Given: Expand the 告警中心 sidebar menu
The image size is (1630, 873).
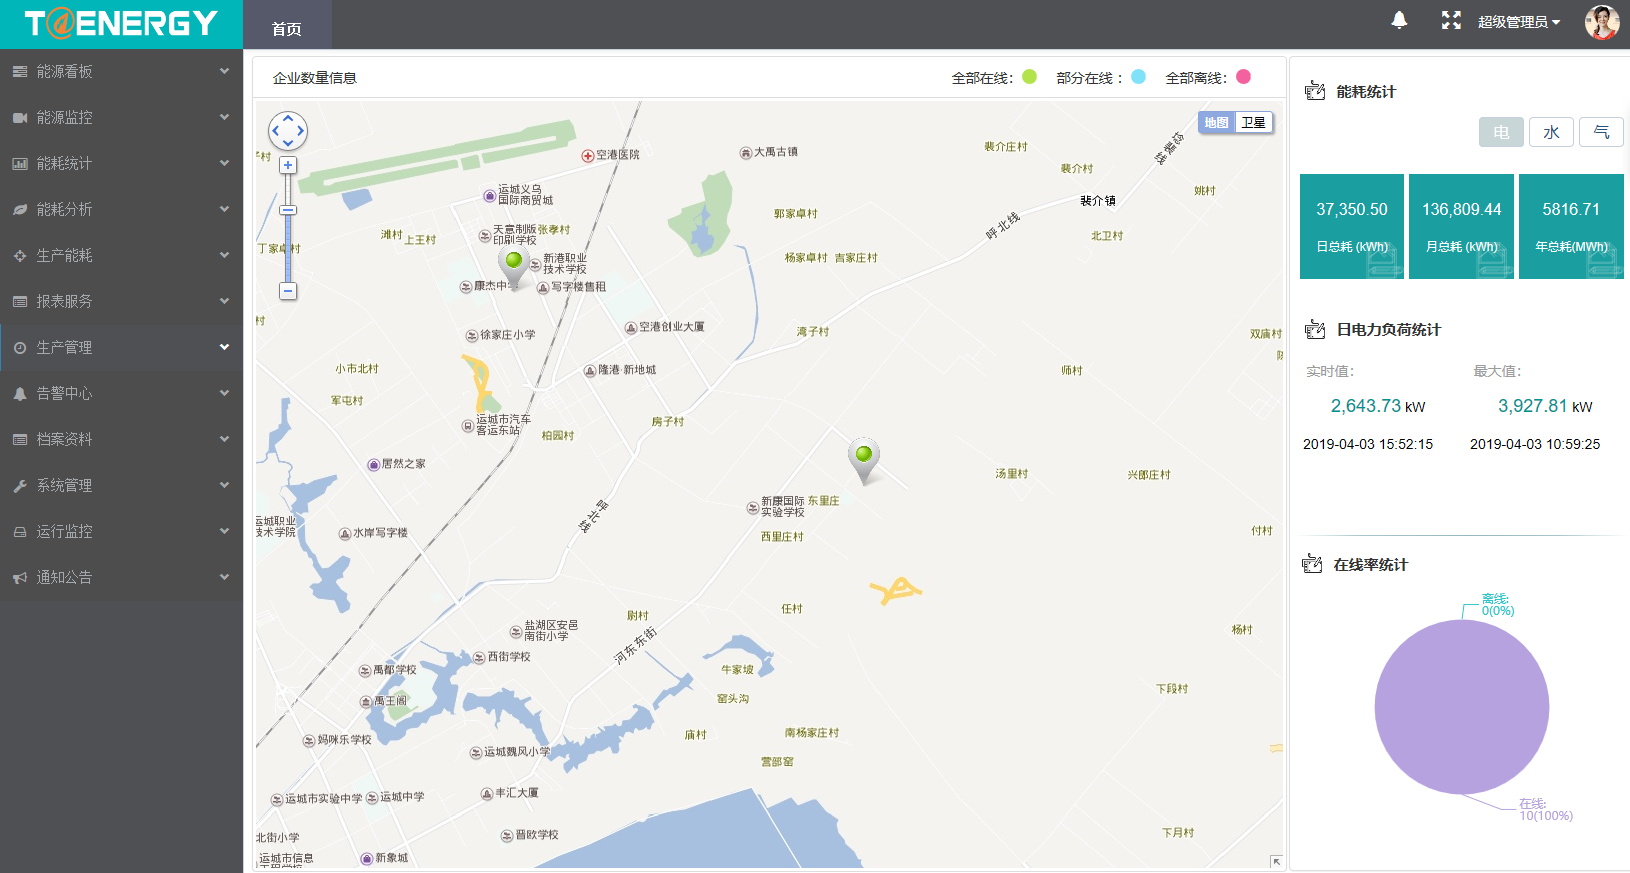Looking at the screenshot, I should (121, 393).
